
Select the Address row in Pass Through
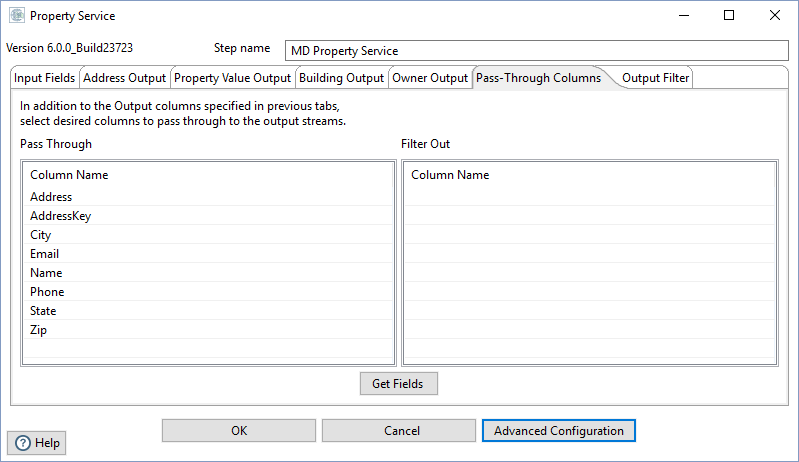pyautogui.click(x=51, y=197)
